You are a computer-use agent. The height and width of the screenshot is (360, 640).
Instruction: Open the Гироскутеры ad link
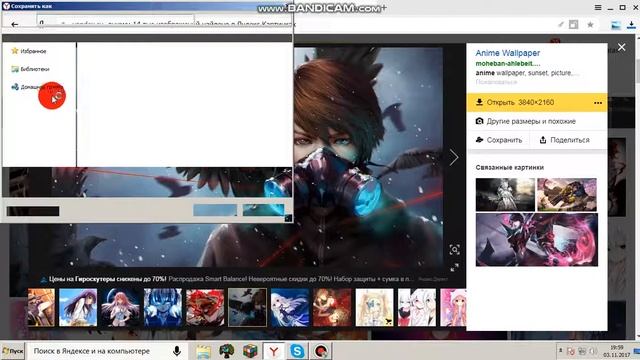click(107, 279)
